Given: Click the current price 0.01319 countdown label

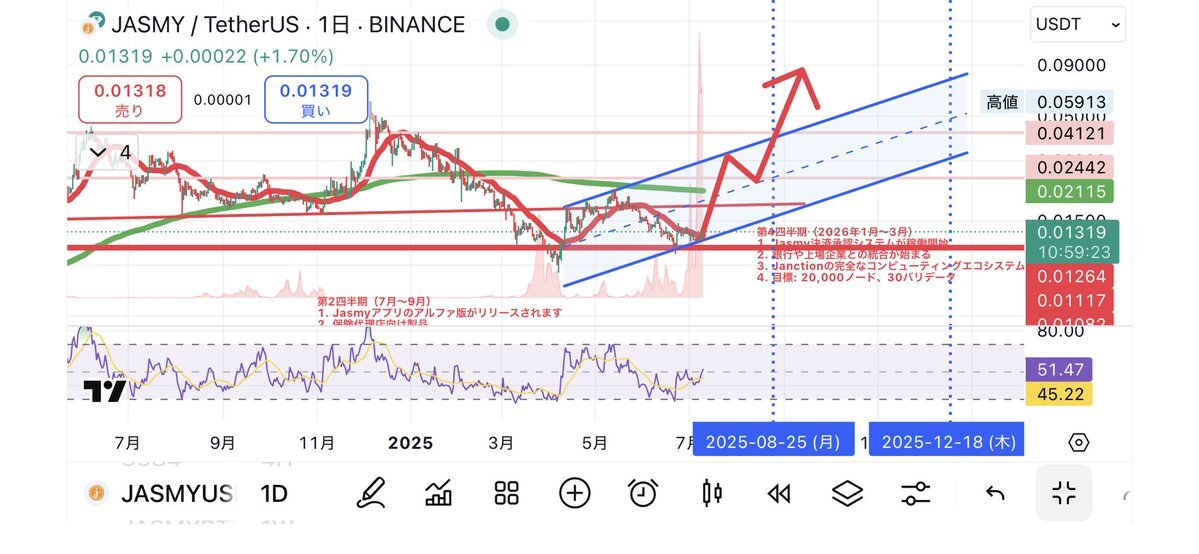Looking at the screenshot, I should pos(1071,241).
